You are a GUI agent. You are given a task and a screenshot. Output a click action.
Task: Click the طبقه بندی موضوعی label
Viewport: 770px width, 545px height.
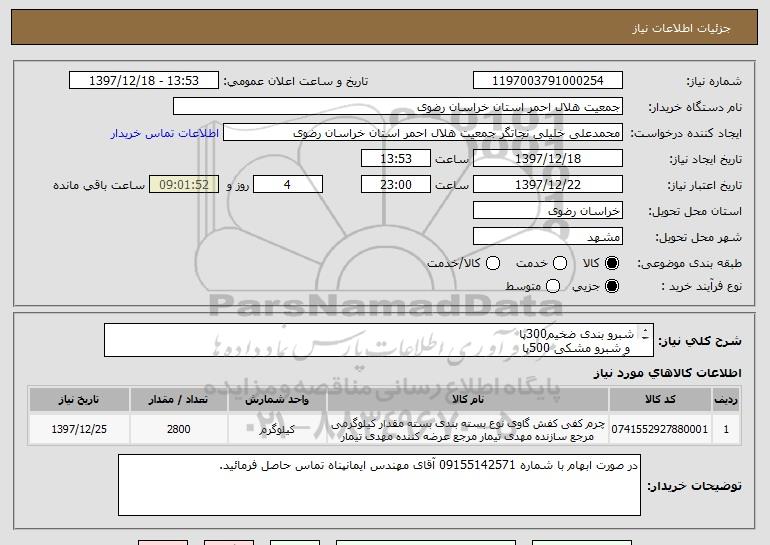click(689, 263)
